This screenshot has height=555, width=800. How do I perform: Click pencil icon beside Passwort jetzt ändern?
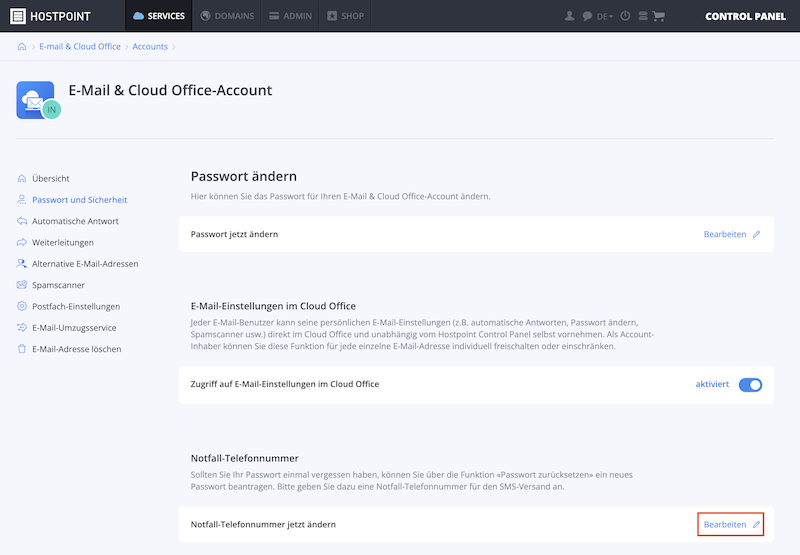pos(756,234)
